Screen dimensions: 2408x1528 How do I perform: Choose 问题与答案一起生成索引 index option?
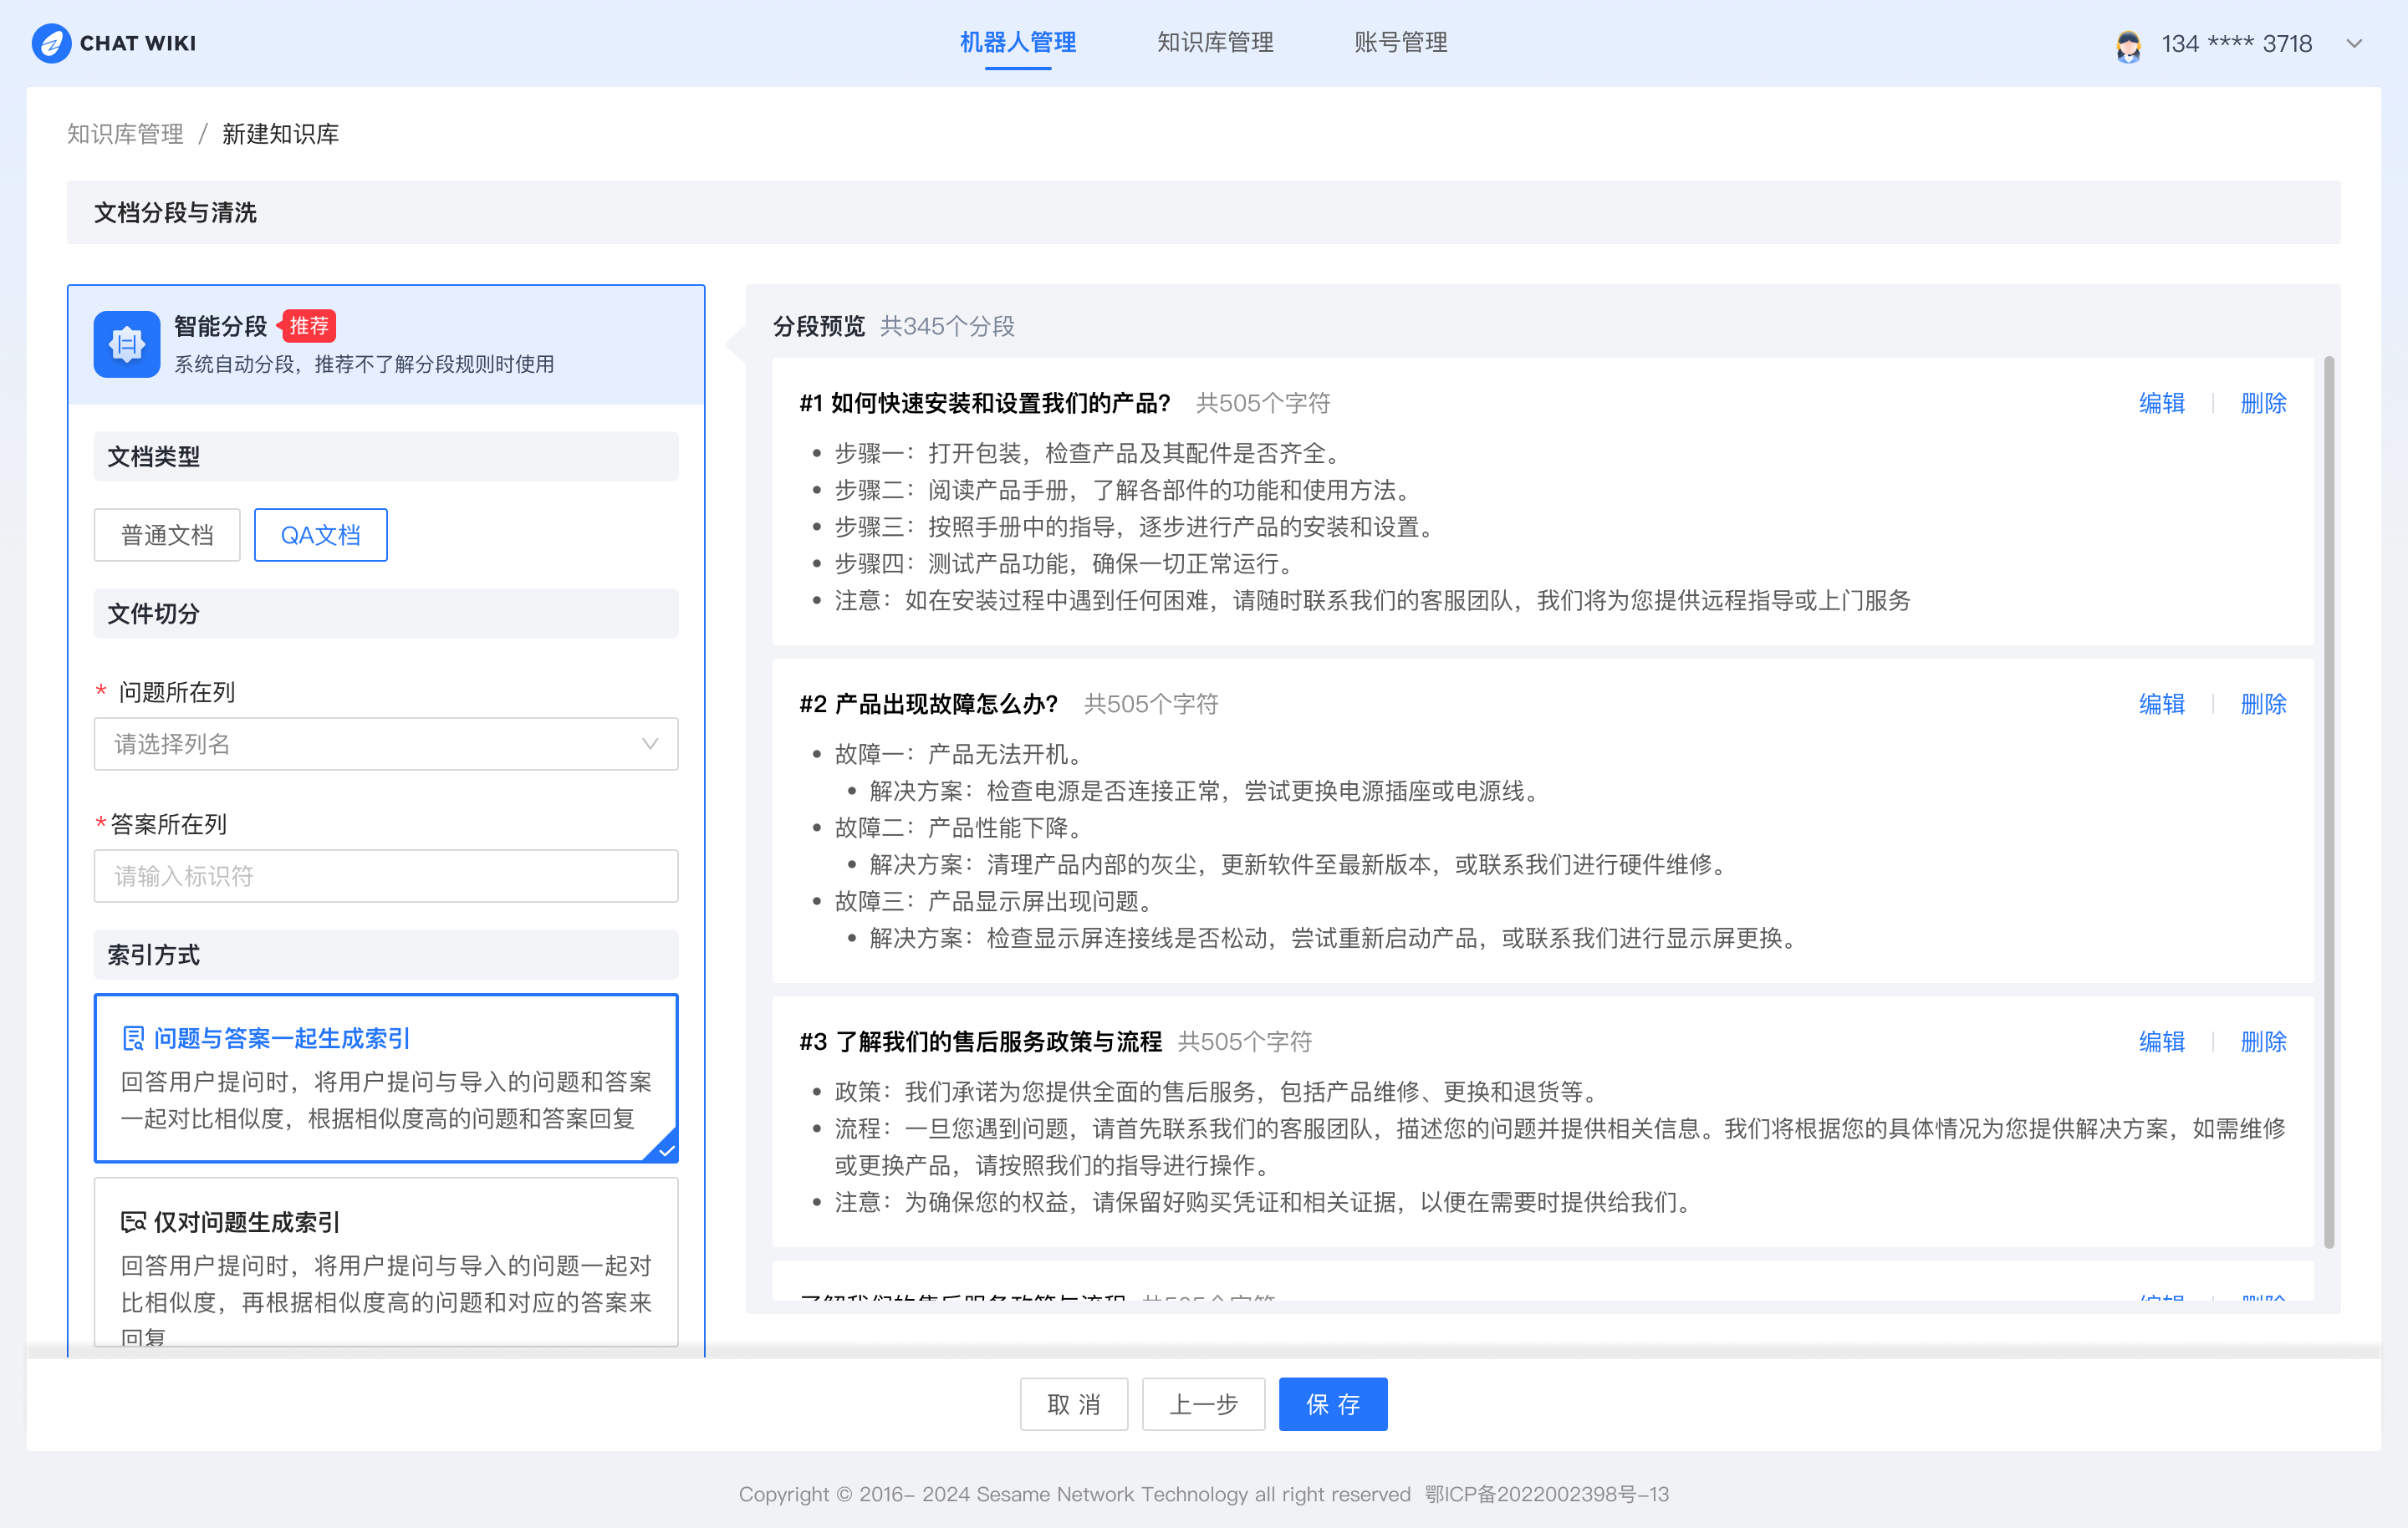pyautogui.click(x=386, y=1078)
